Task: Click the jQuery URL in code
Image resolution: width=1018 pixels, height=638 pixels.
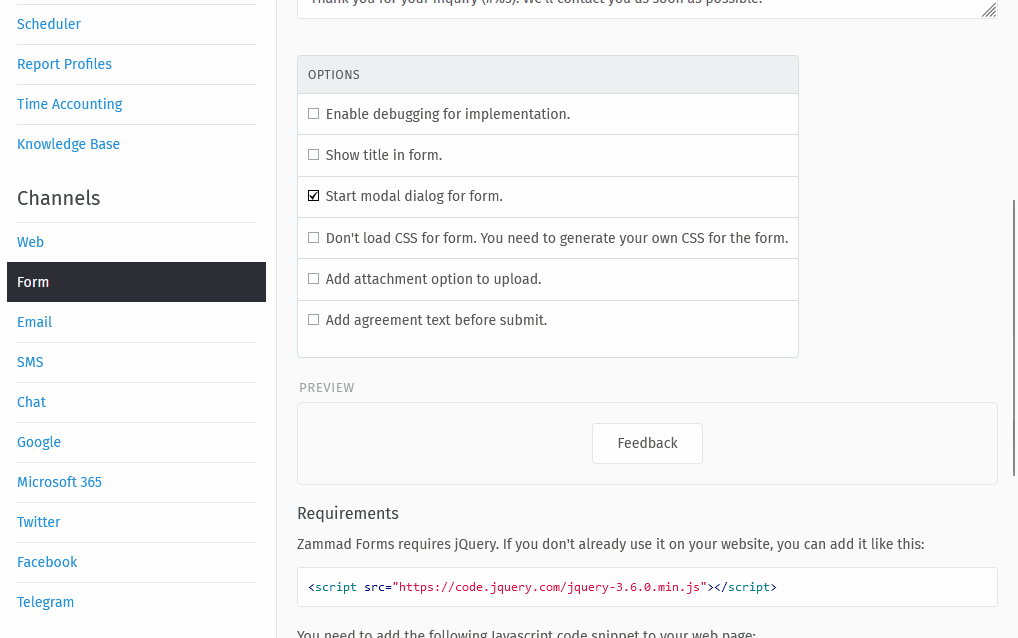Action: coord(549,587)
